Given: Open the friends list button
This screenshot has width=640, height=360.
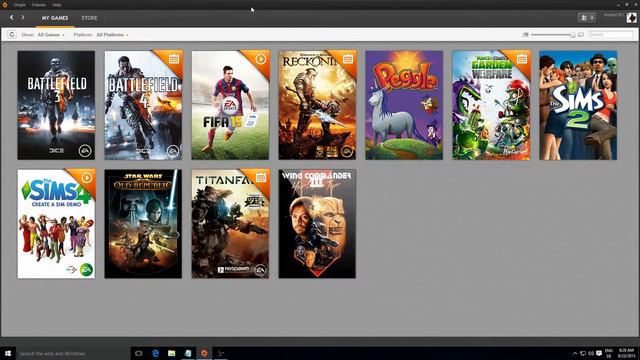Looking at the screenshot, I should point(587,18).
